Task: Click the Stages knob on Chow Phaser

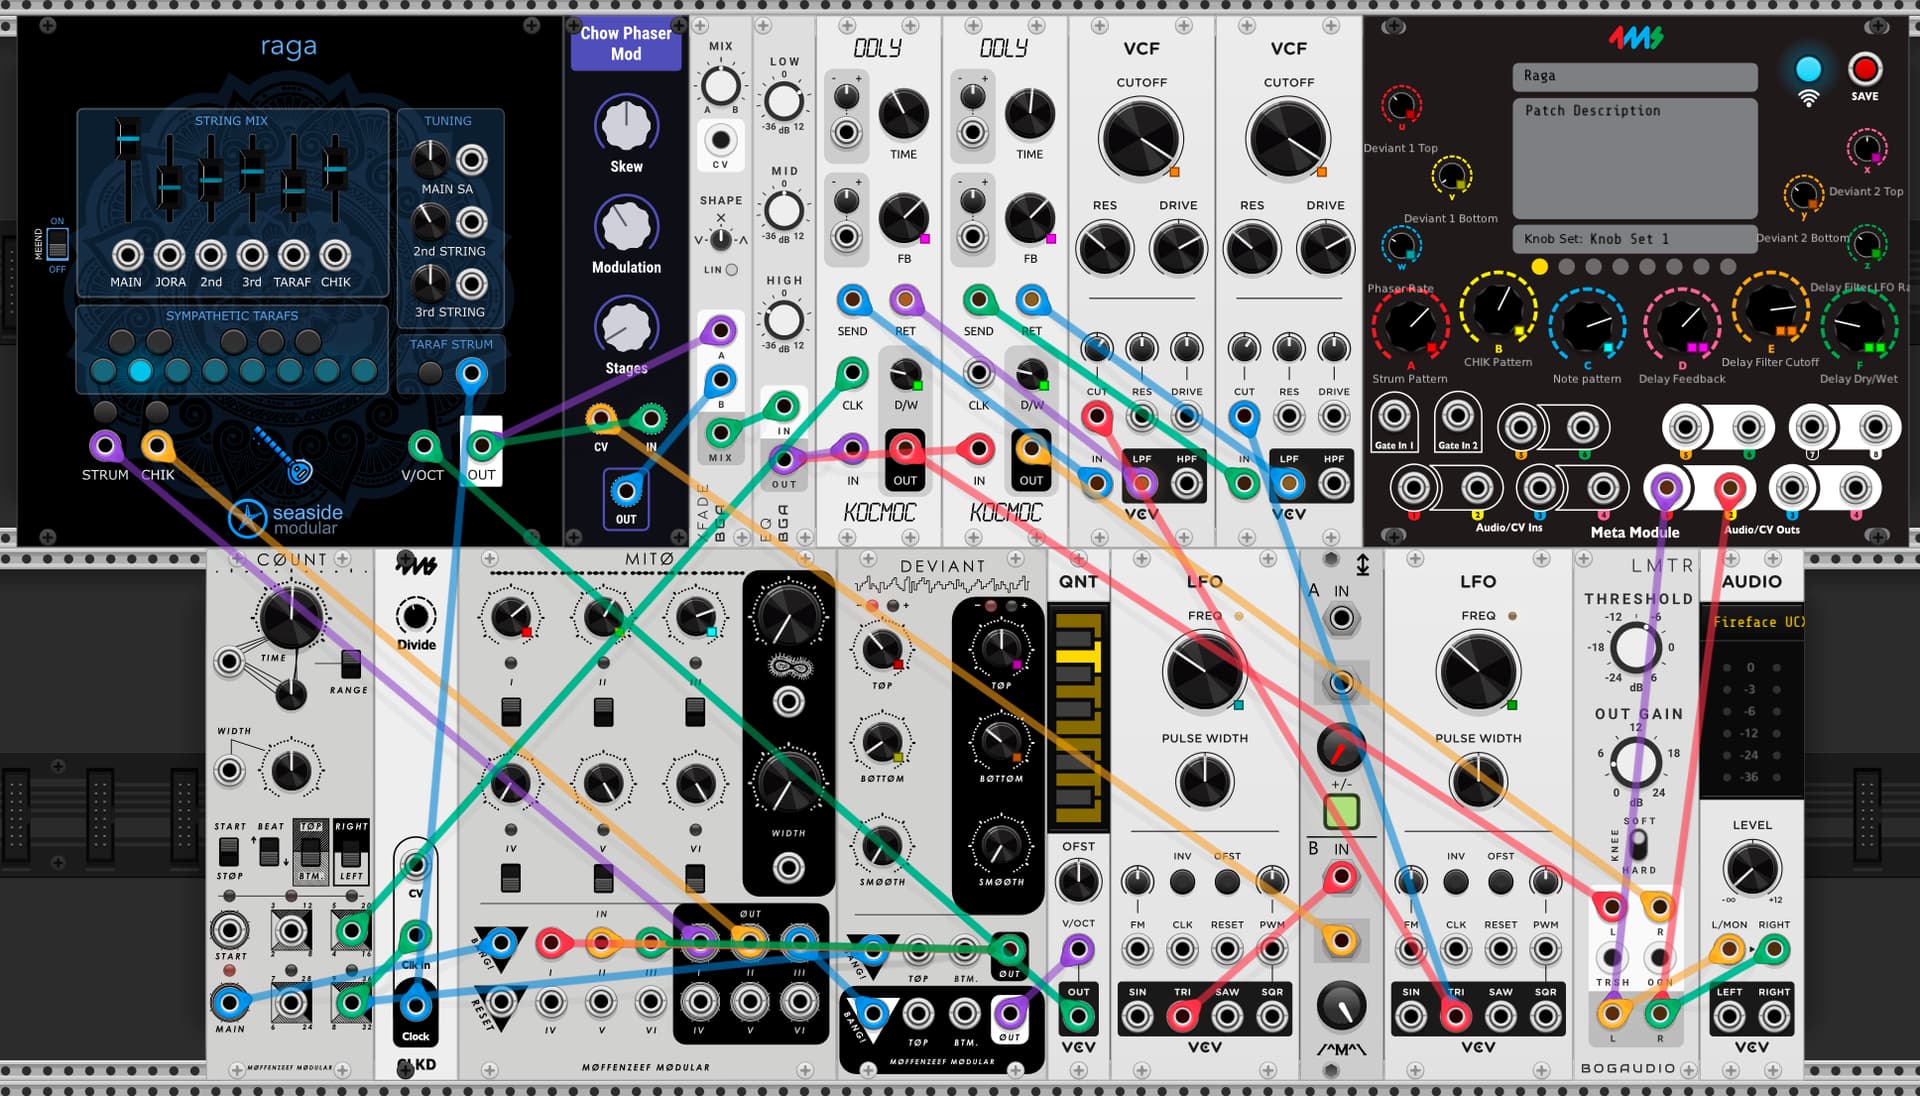Action: coord(626,326)
